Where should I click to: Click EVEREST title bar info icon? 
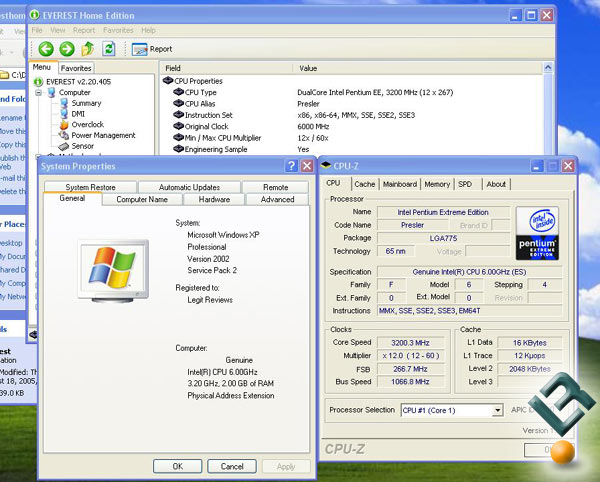(x=34, y=15)
